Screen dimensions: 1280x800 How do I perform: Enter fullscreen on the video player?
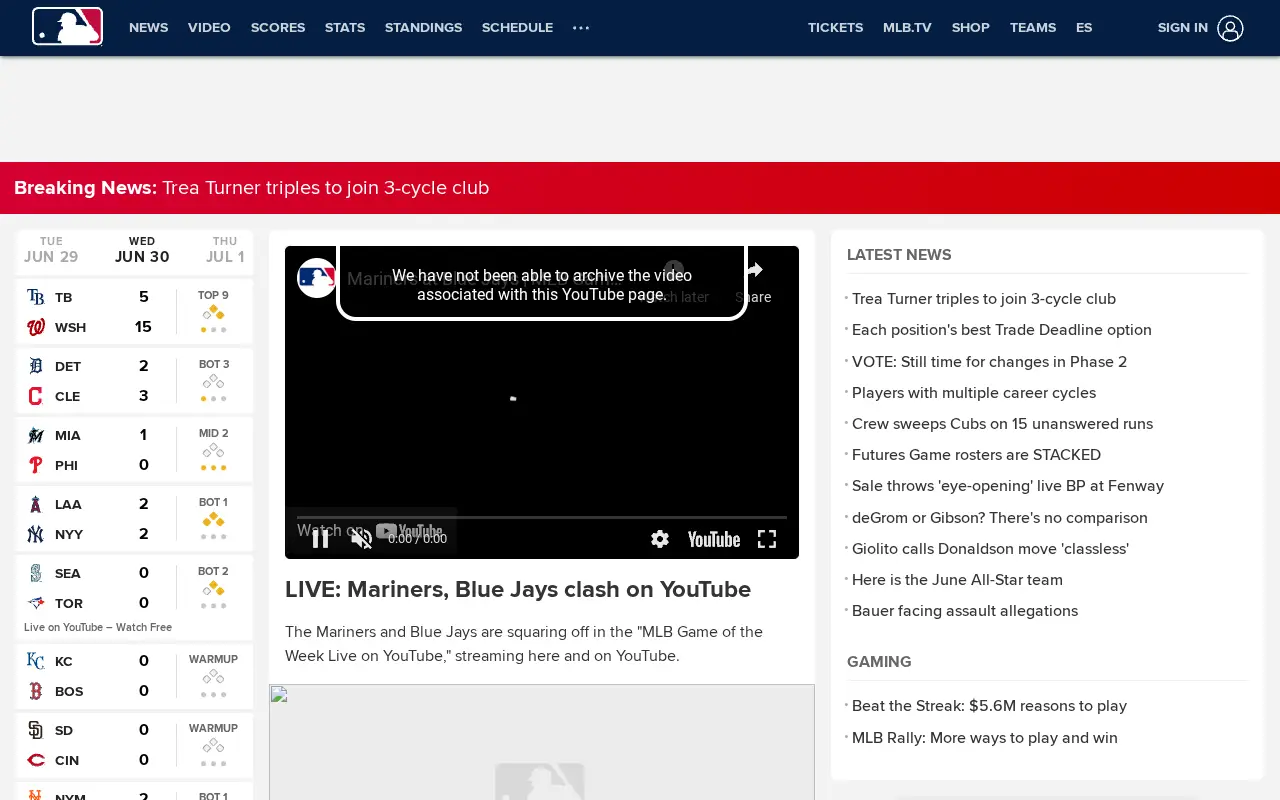[x=767, y=539]
